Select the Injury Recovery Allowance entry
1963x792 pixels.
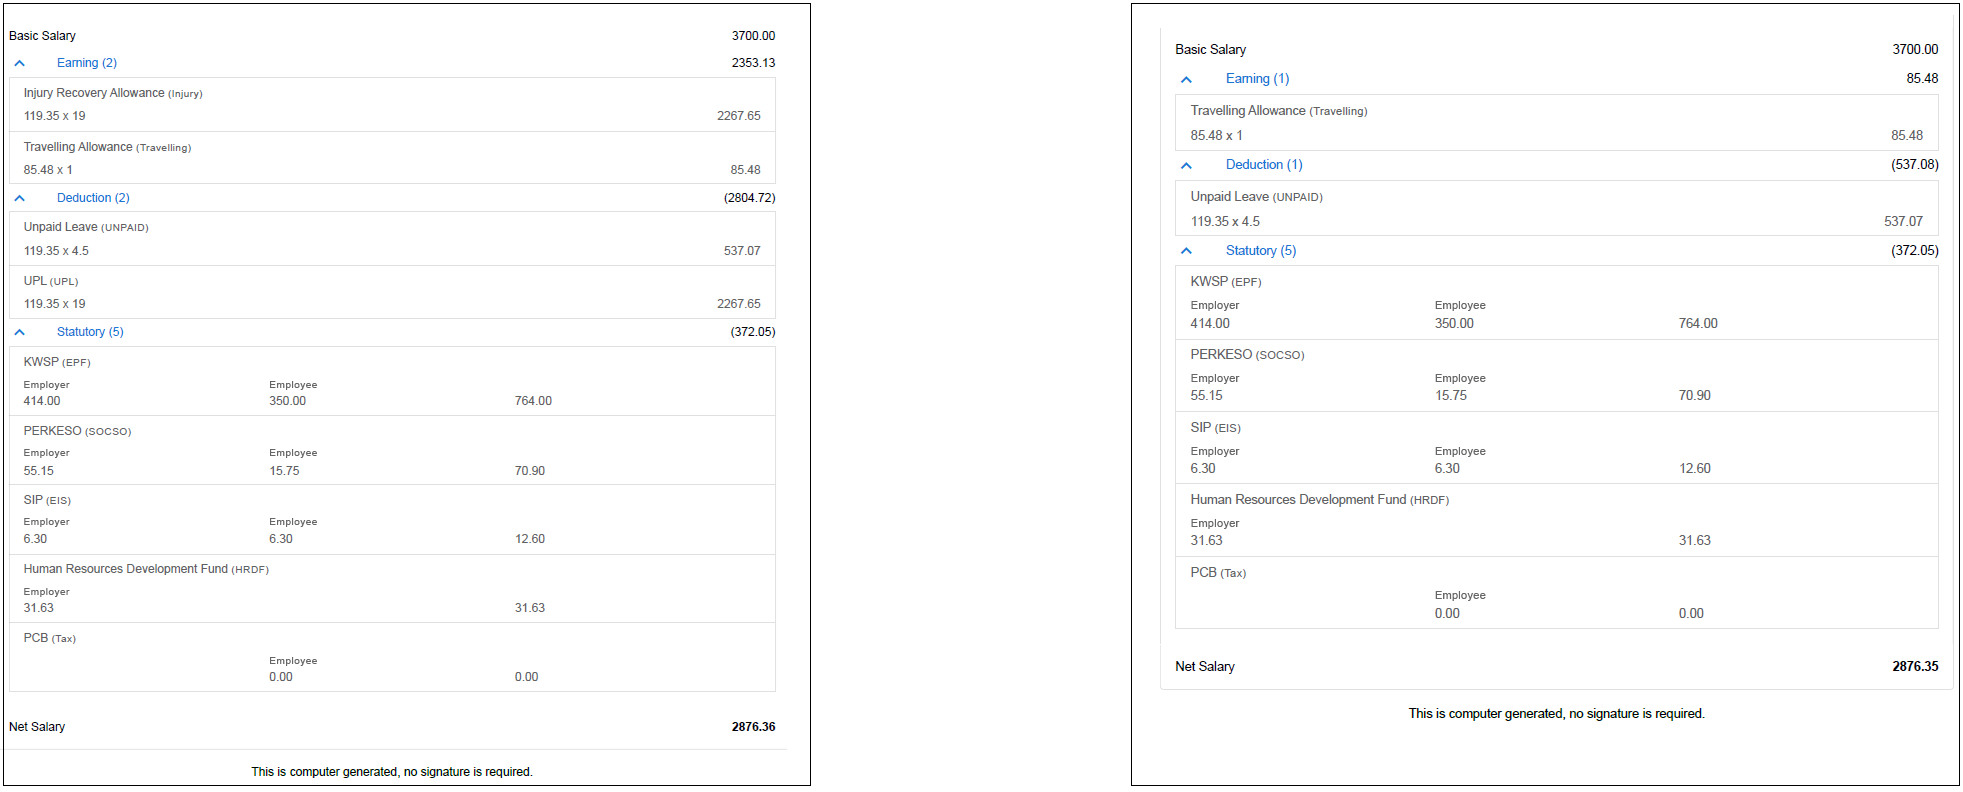[112, 93]
